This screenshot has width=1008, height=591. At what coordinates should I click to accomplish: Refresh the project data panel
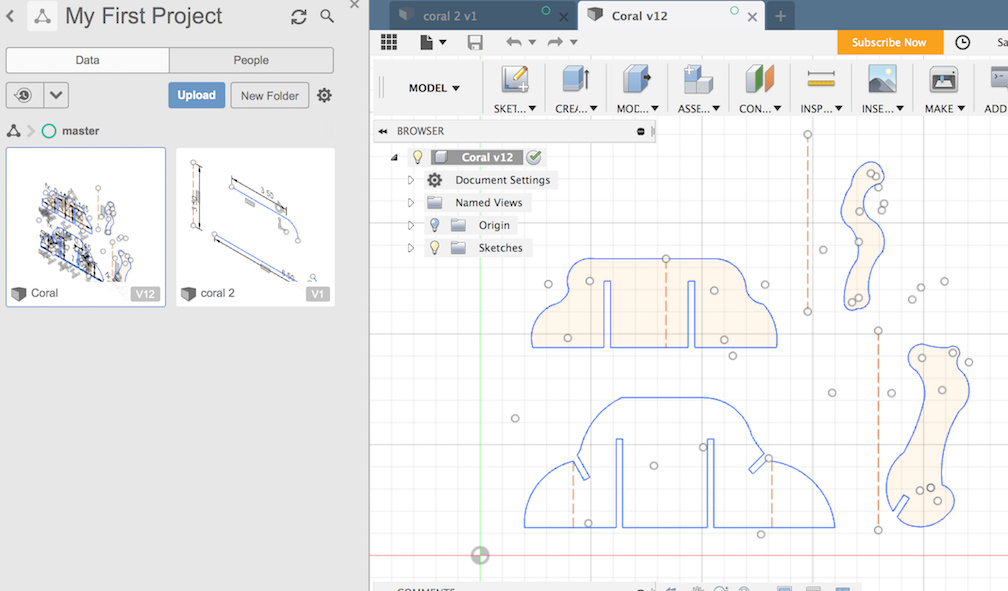click(x=298, y=17)
